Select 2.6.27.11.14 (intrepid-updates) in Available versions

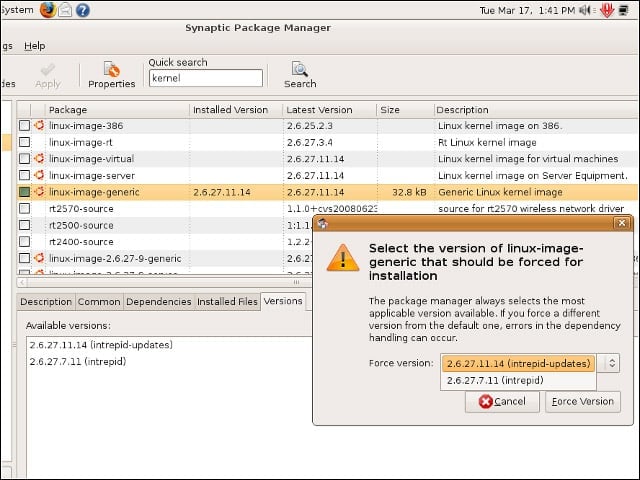point(101,345)
